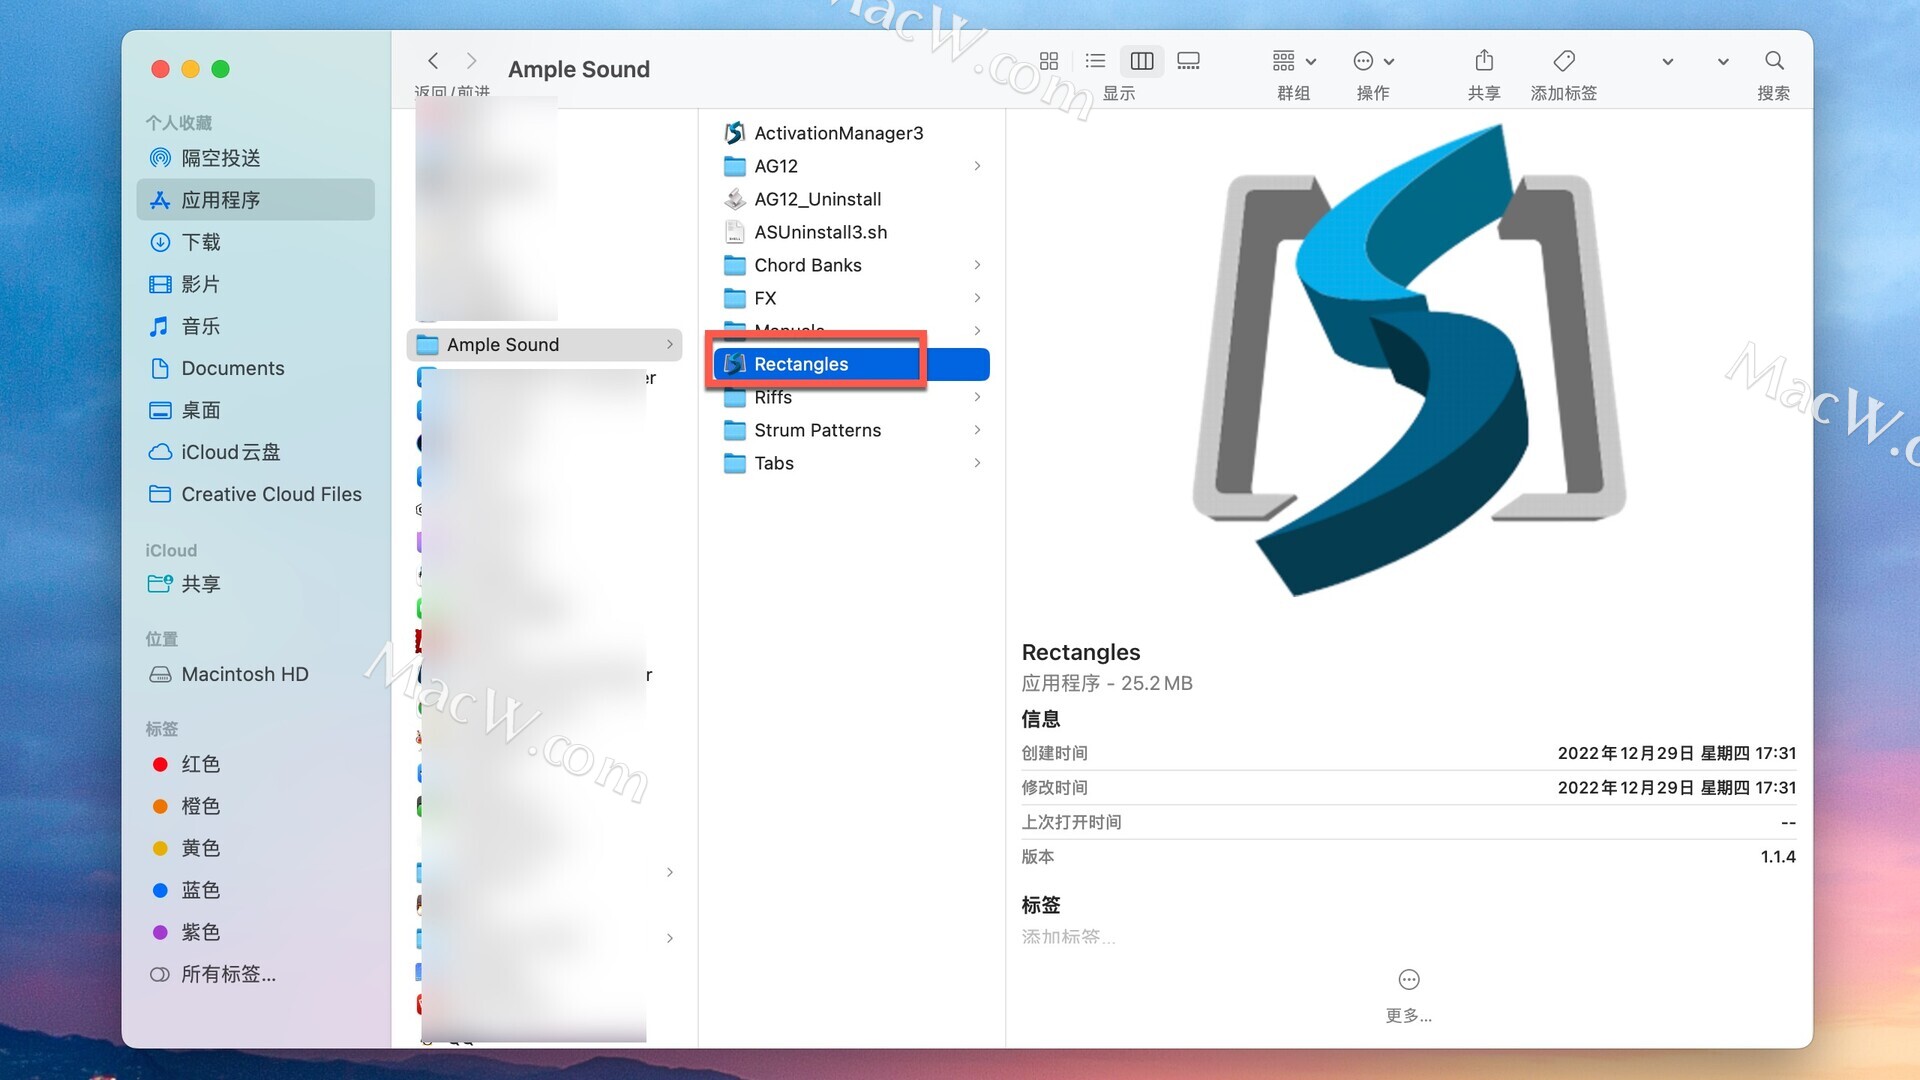Screen dimensions: 1920x1080
Task: Open the group-by dropdown in the toolbar
Action: point(1294,61)
